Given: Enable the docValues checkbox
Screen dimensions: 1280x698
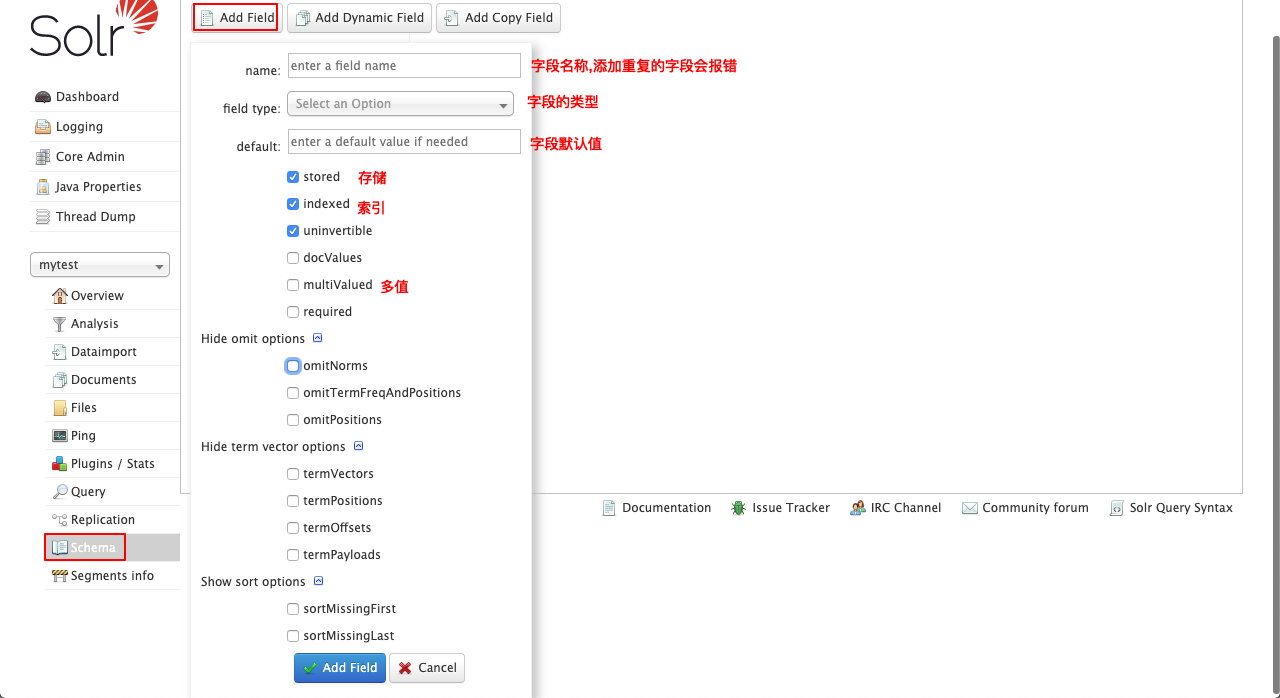Looking at the screenshot, I should [292, 258].
